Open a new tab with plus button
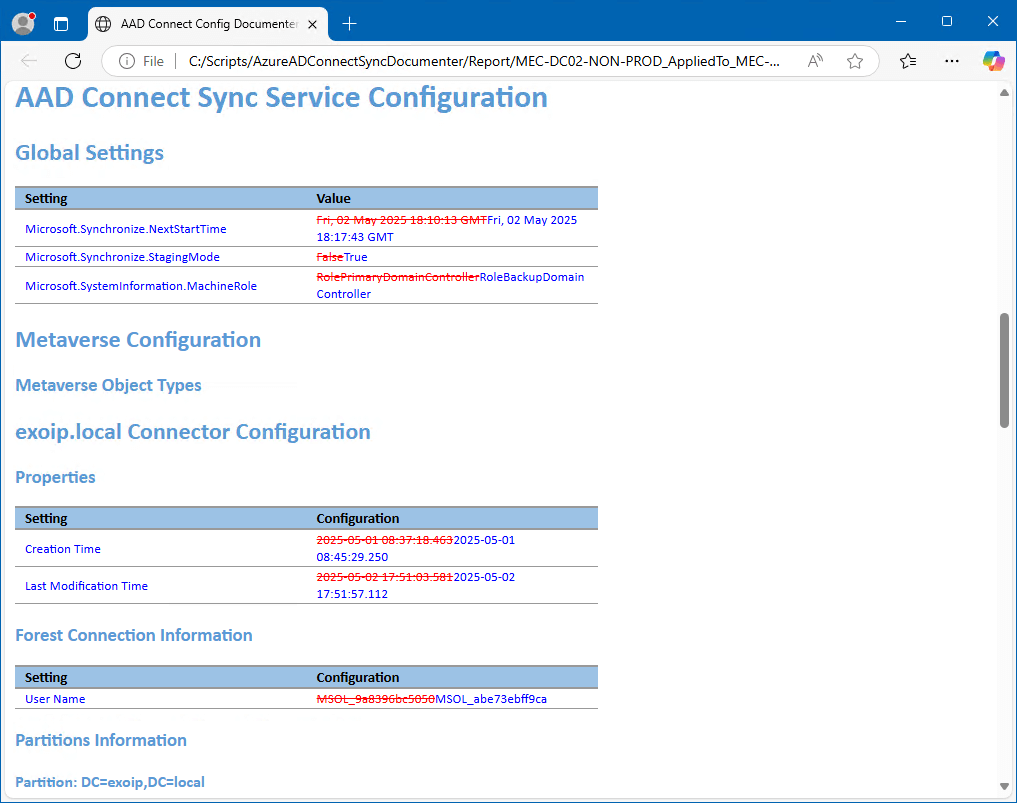Viewport: 1017px width, 803px height. [349, 23]
